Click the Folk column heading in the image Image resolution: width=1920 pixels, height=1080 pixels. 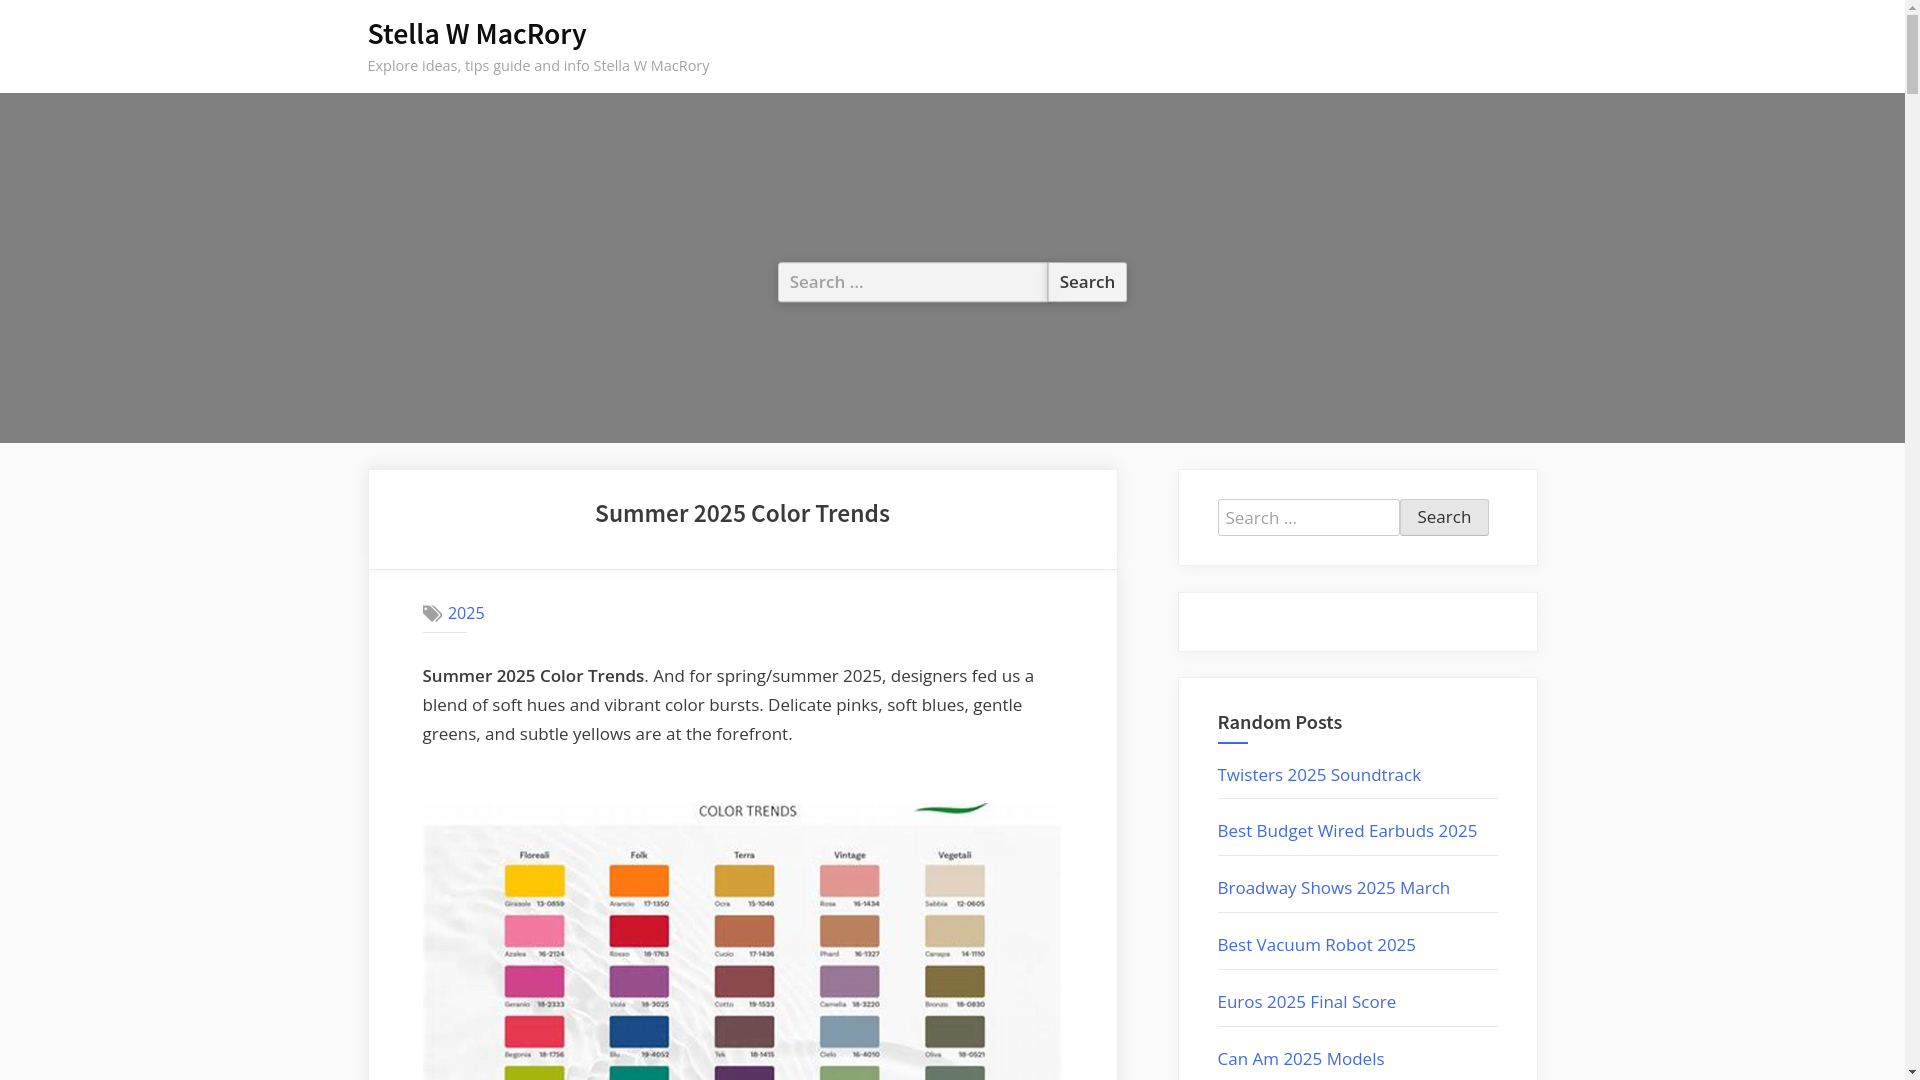click(639, 855)
